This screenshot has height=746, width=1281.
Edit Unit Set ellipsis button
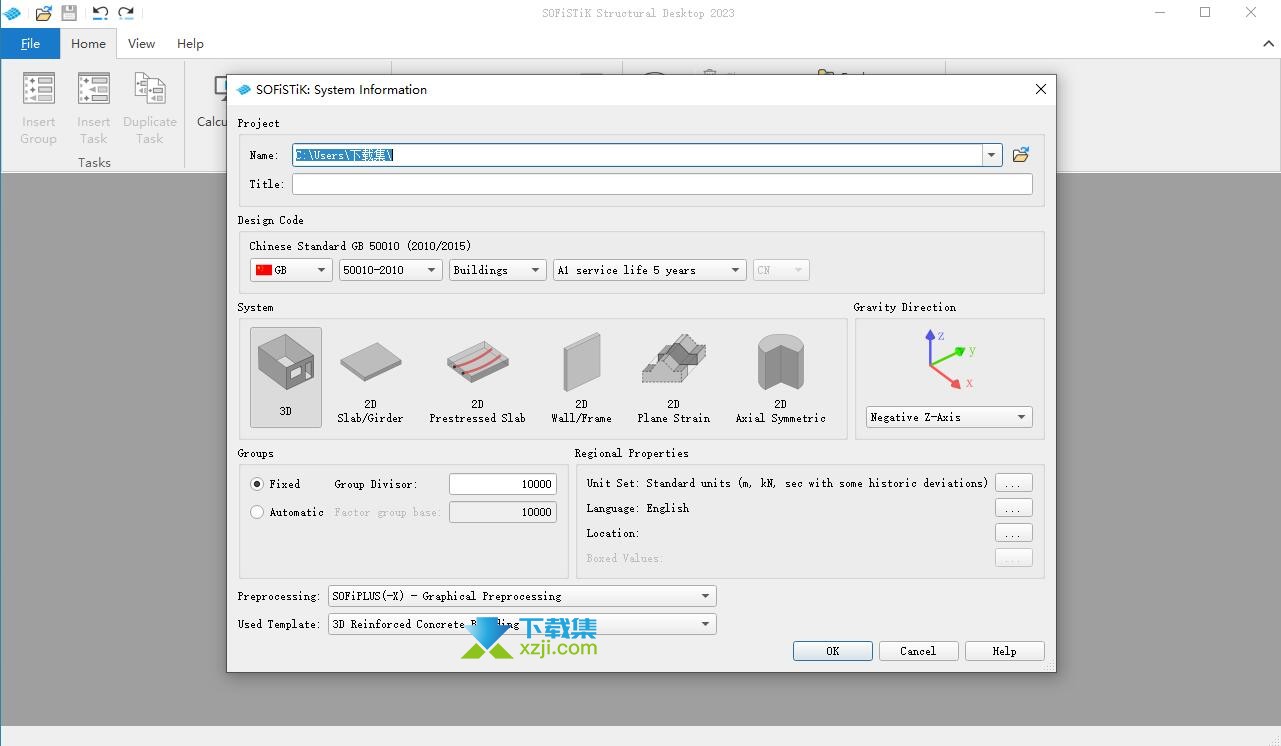tap(1014, 483)
